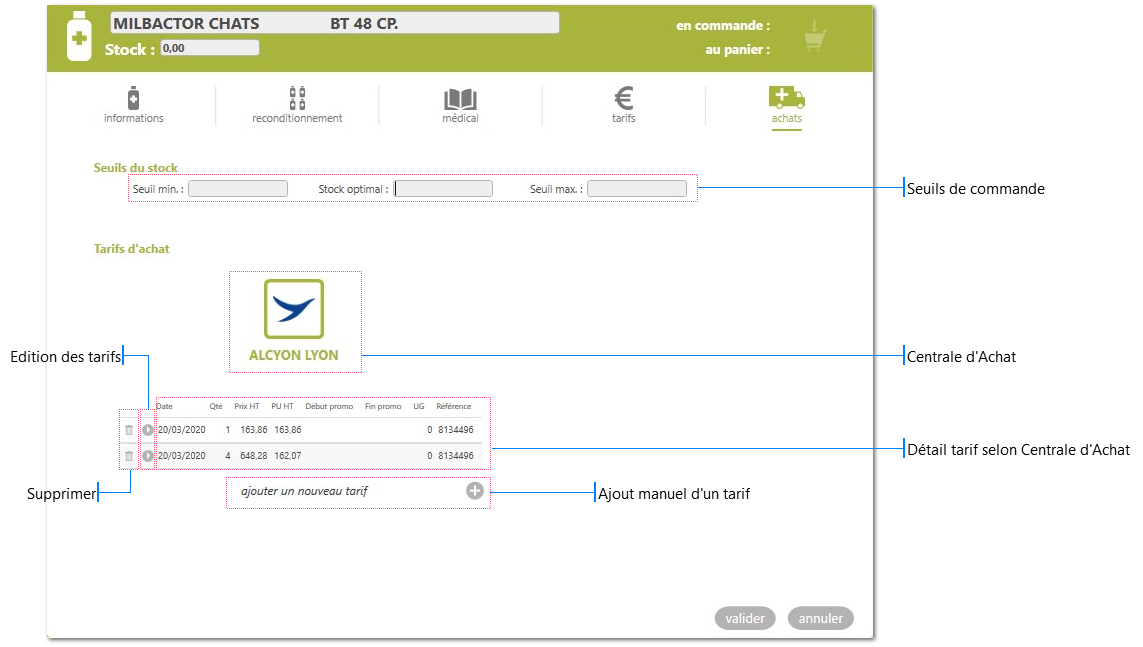Open the informations tab

point(133,106)
